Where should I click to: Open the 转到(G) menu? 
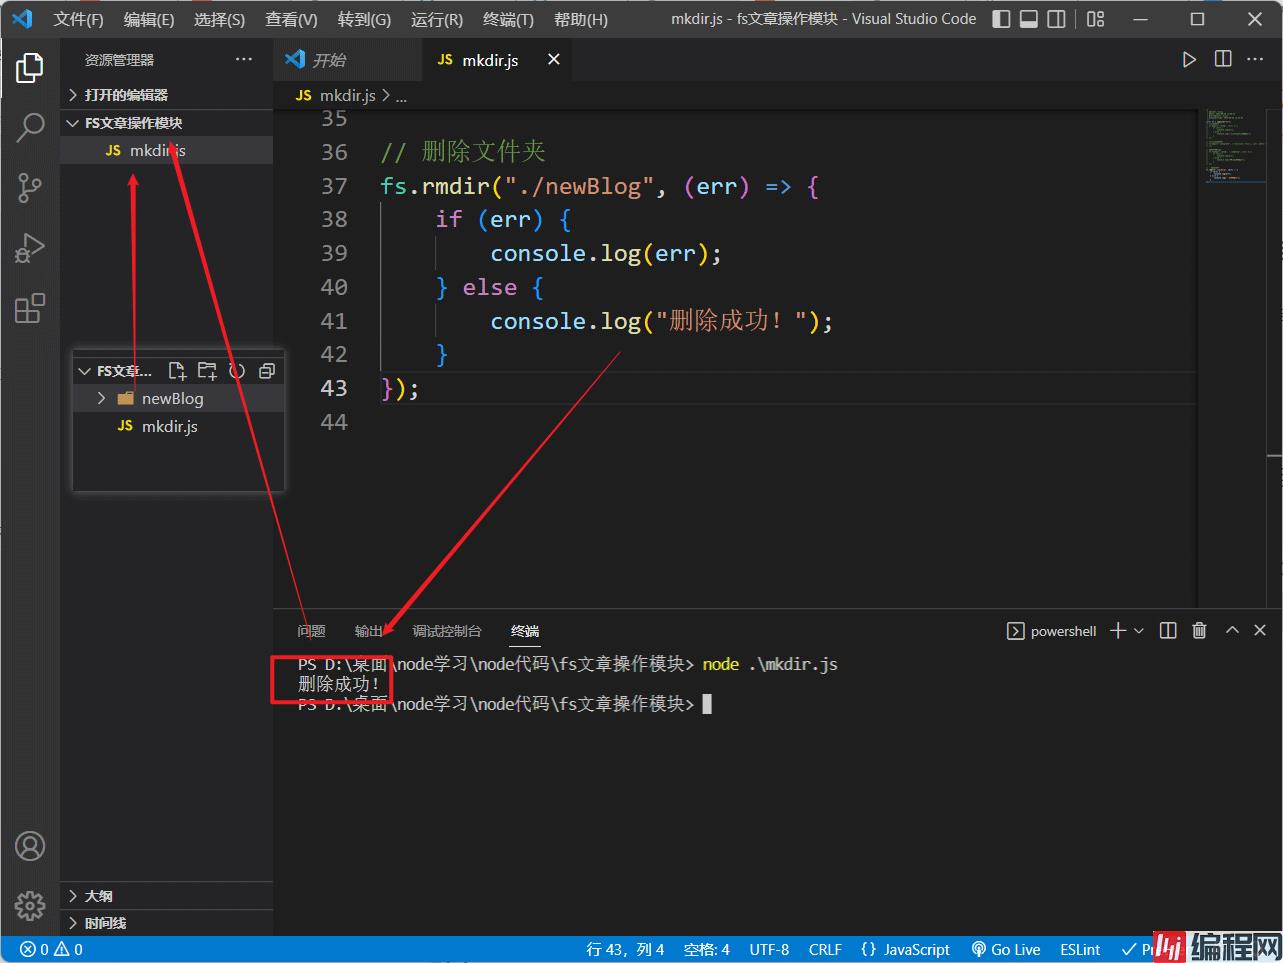(364, 19)
